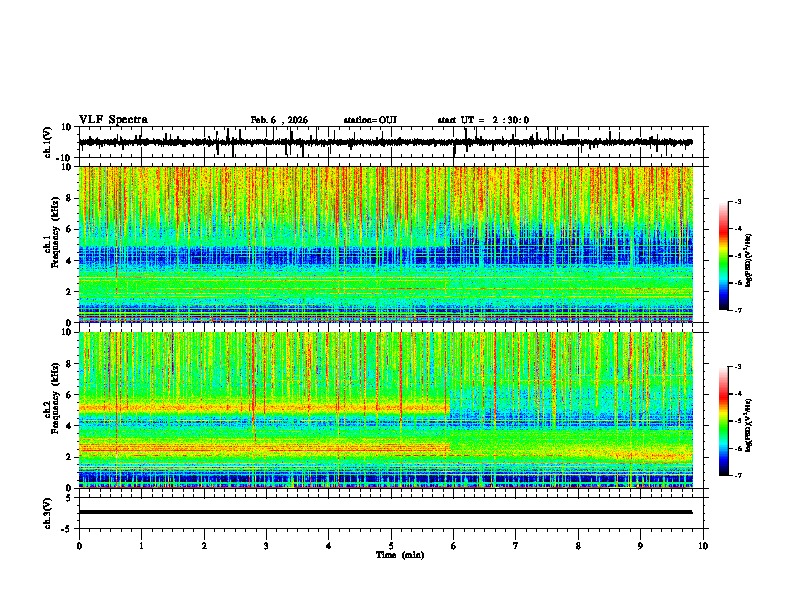Click the ch.2 spectrogram color scale bar
The width and height of the screenshot is (792, 612).
[723, 421]
